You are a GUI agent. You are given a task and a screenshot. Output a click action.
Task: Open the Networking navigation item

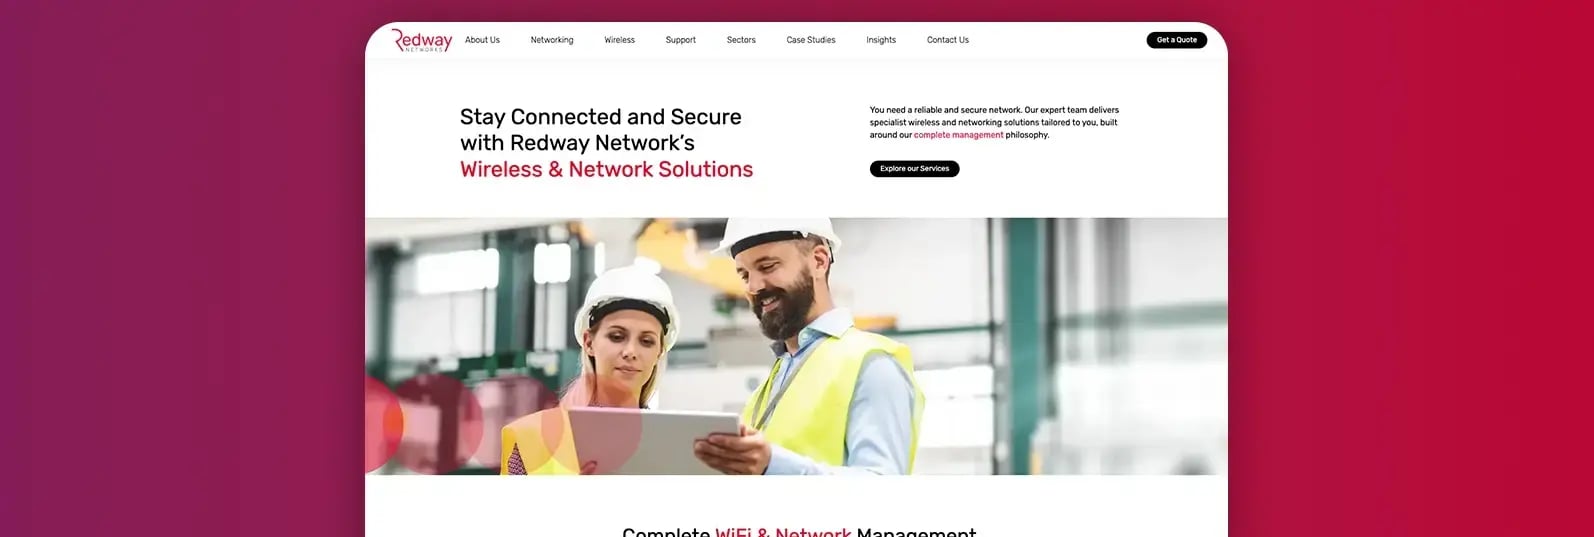(552, 40)
